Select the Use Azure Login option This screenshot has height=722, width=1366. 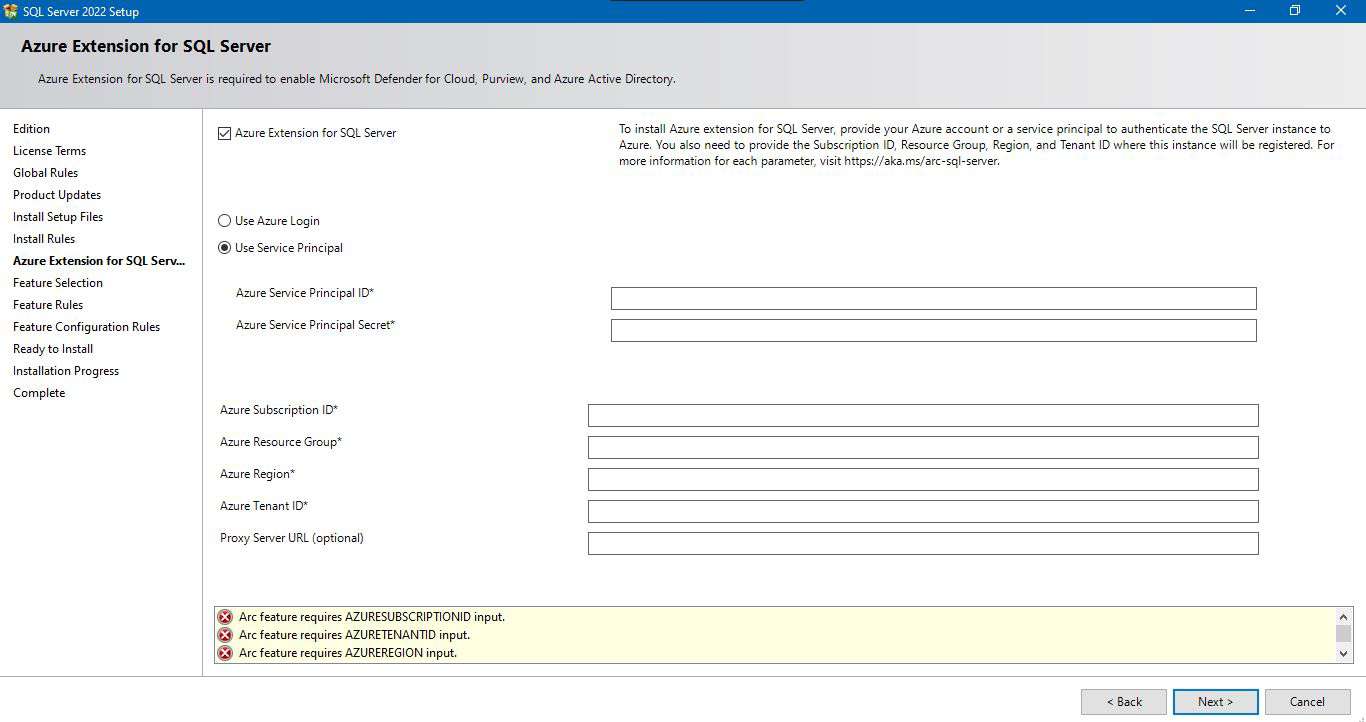pos(225,221)
